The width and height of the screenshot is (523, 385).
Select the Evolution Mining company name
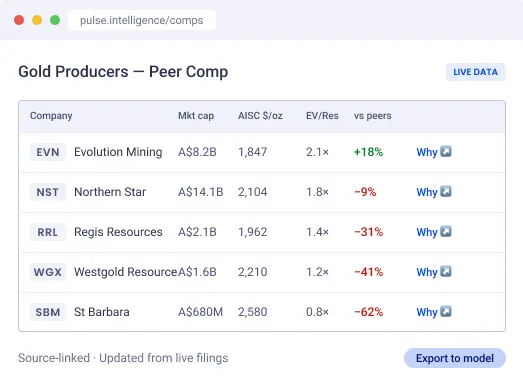[x=118, y=152]
